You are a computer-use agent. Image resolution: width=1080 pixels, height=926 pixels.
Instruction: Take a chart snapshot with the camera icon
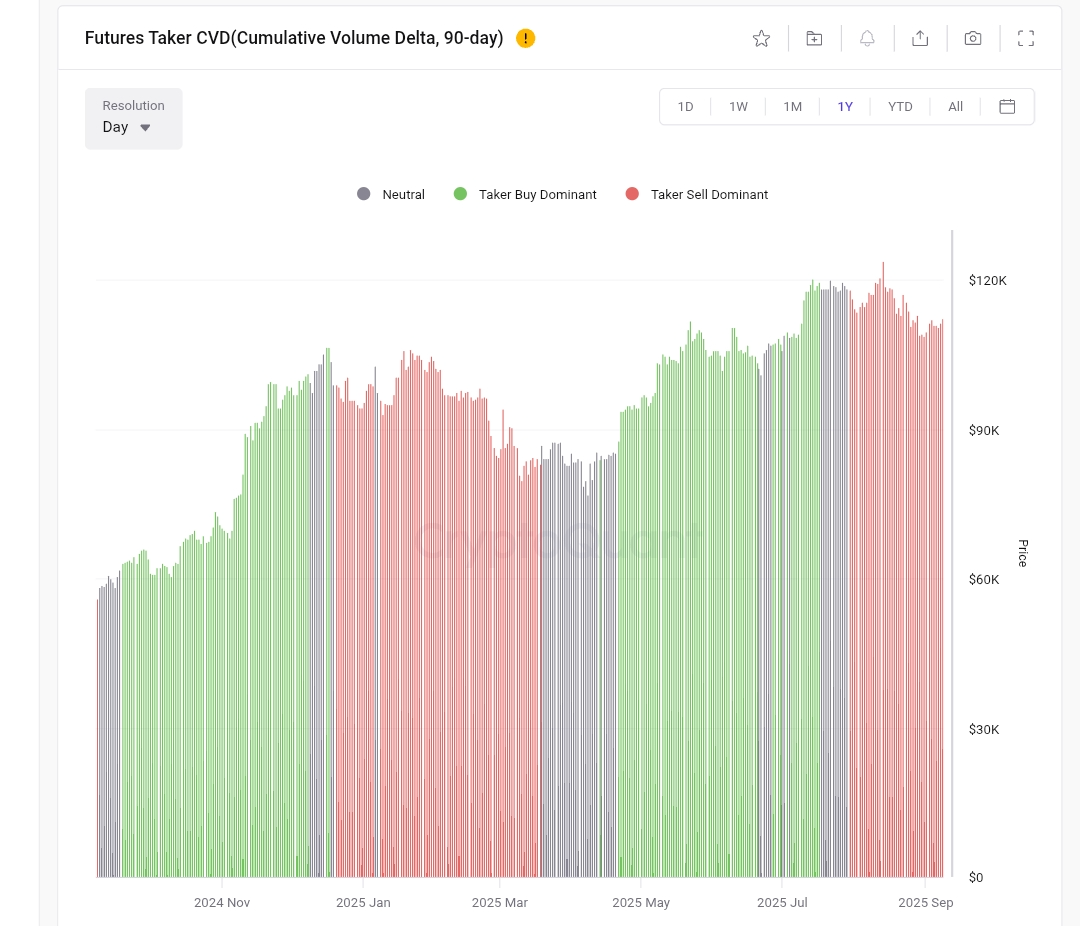coord(973,38)
